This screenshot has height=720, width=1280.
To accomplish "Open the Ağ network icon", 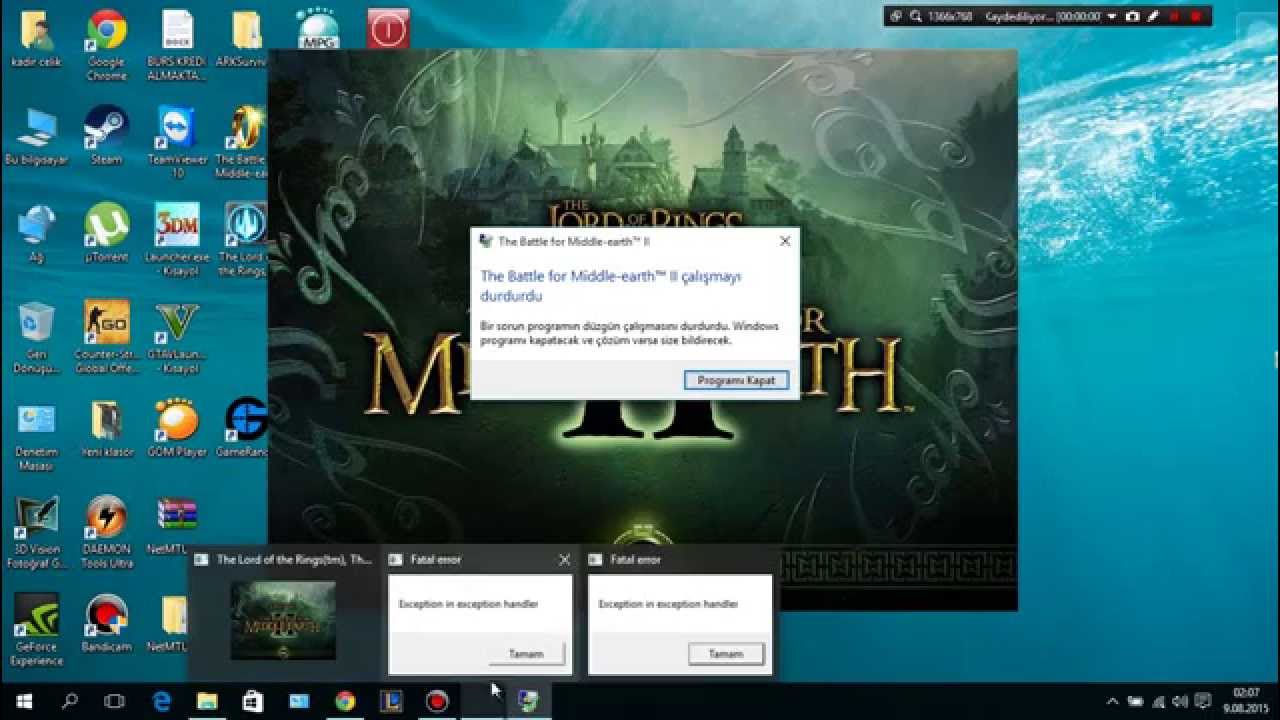I will coord(37,234).
